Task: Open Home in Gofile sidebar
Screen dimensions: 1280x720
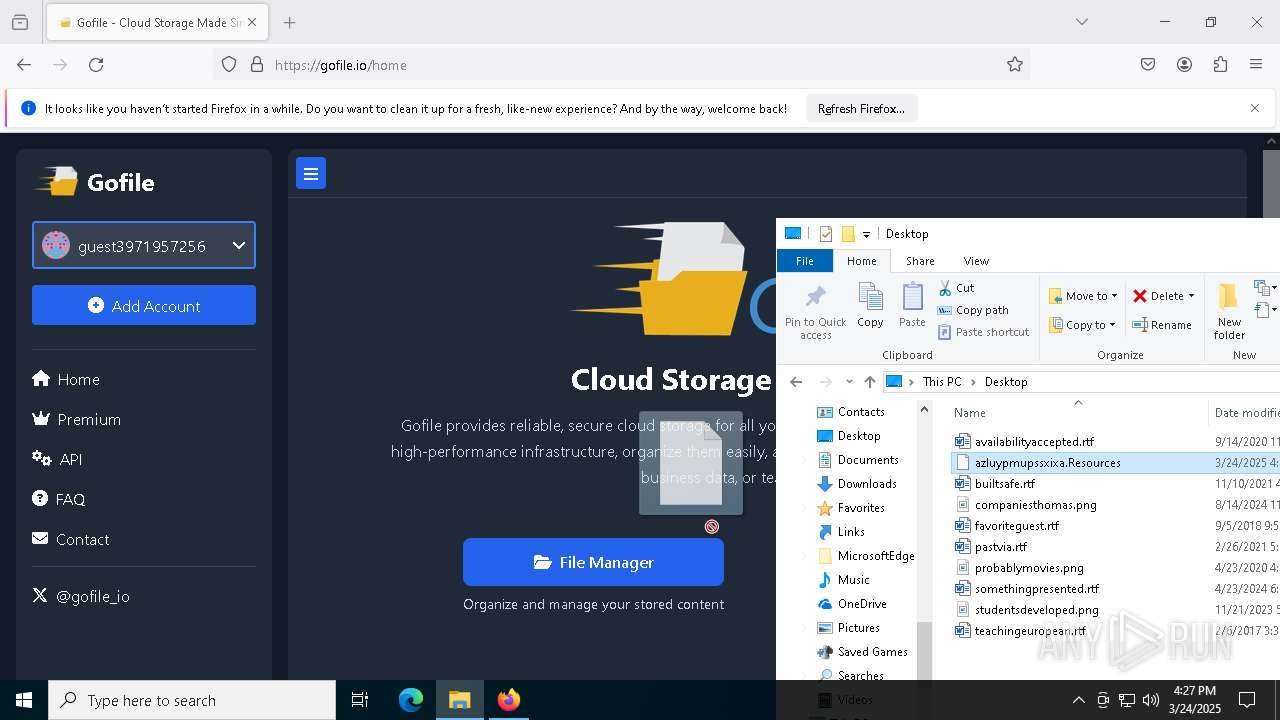Action: click(66, 379)
